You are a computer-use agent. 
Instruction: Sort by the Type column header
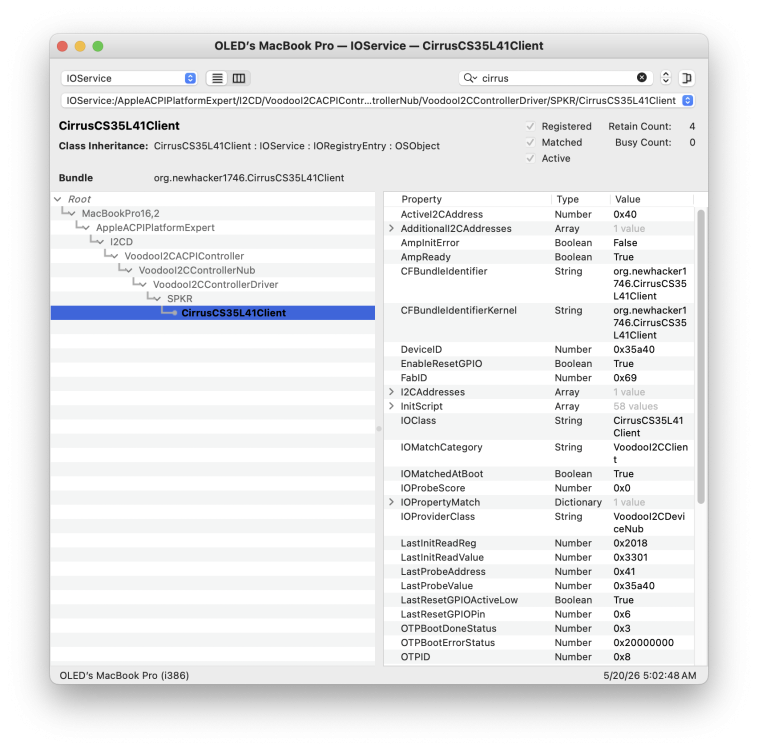581,199
